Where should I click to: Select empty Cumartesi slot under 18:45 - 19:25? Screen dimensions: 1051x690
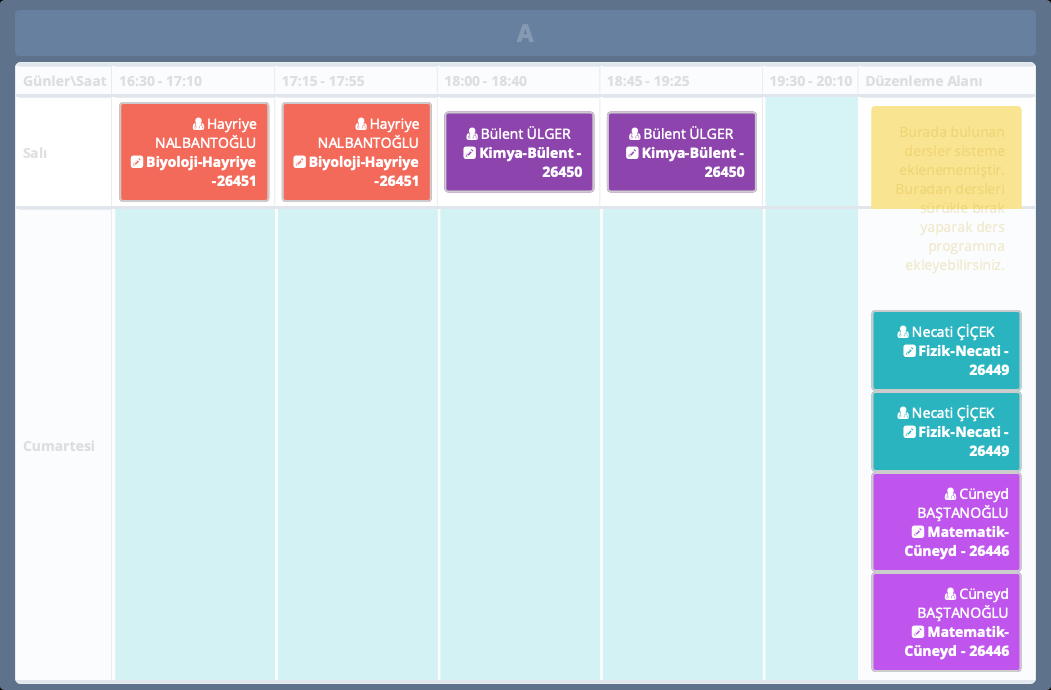(x=681, y=445)
